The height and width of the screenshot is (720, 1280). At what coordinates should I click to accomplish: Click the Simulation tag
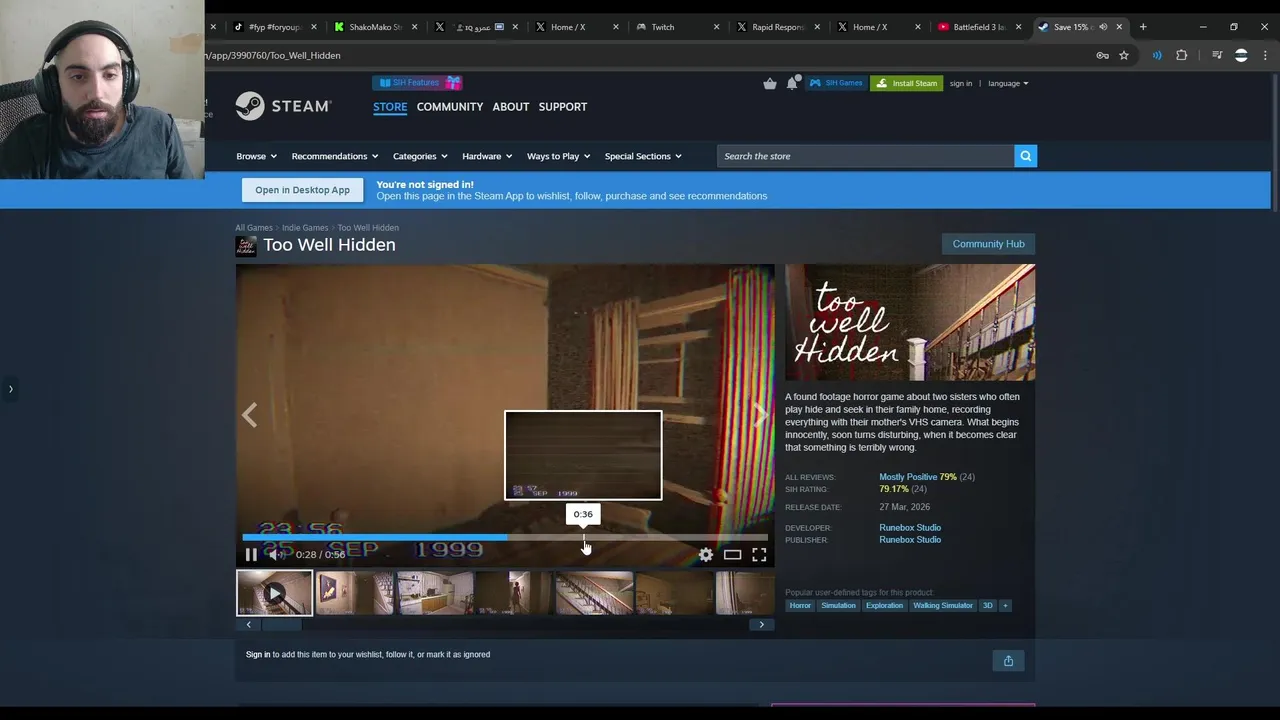pyautogui.click(x=838, y=605)
